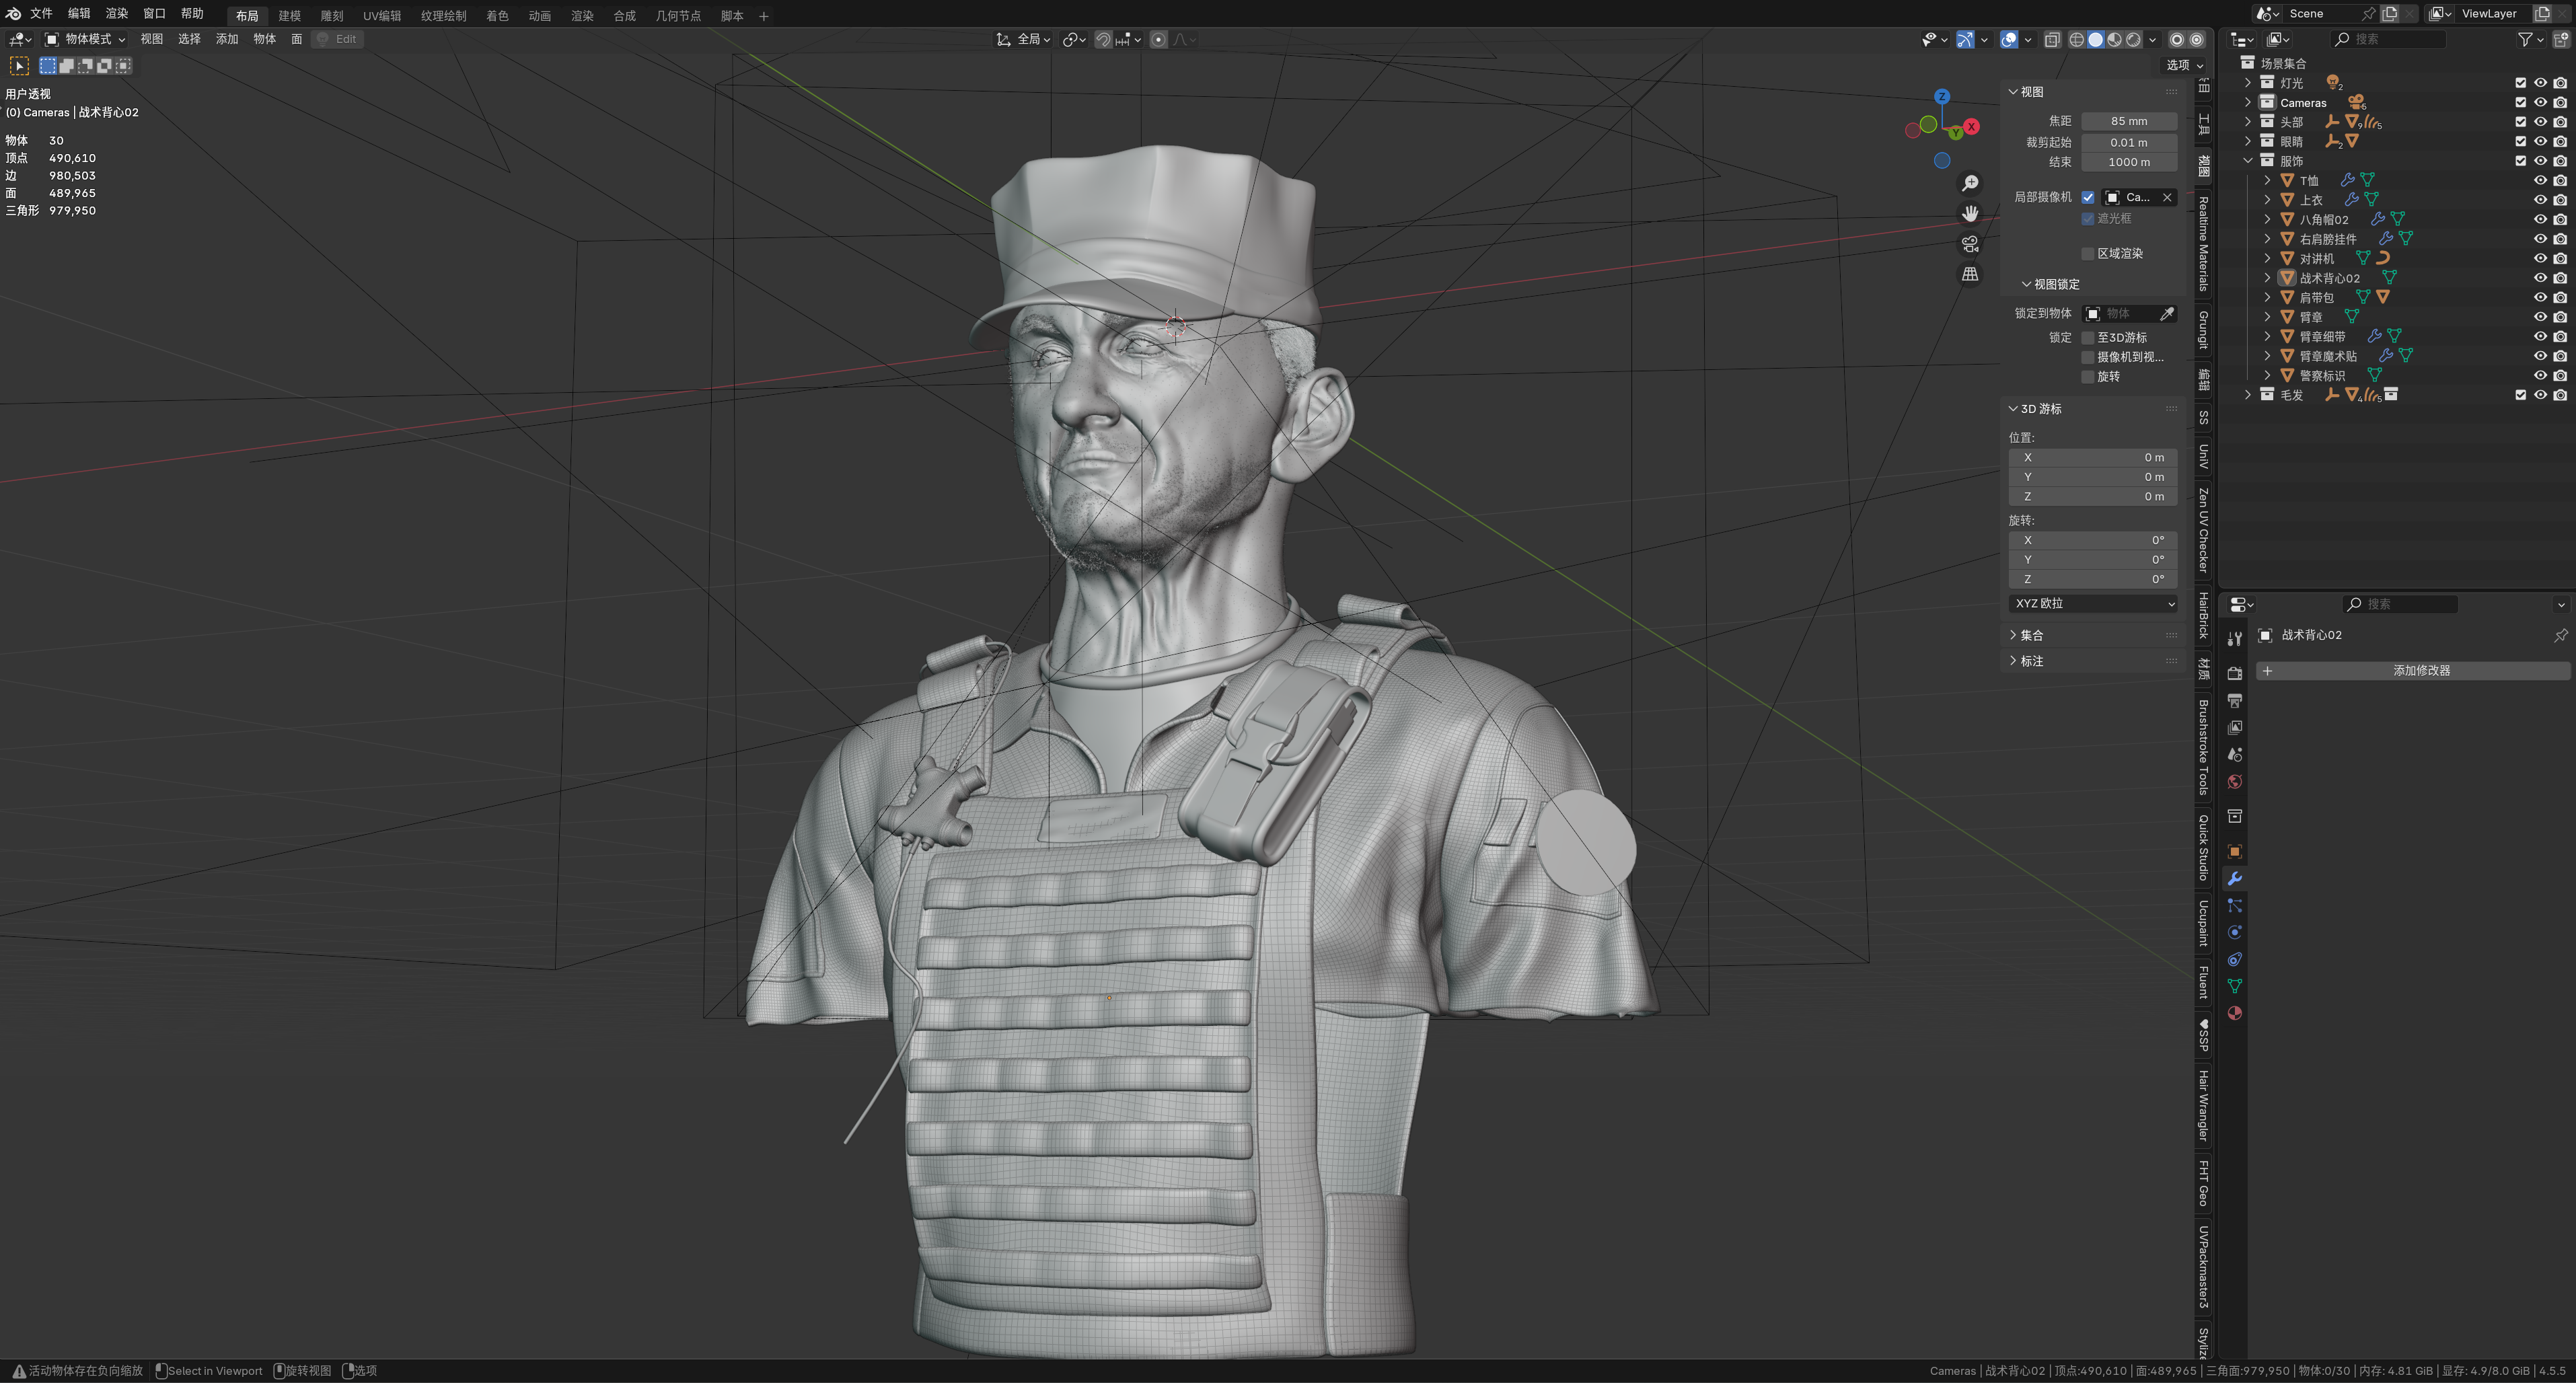Disable render camera icon for 警察标识
The width and height of the screenshot is (2576, 1383).
click(x=2560, y=375)
